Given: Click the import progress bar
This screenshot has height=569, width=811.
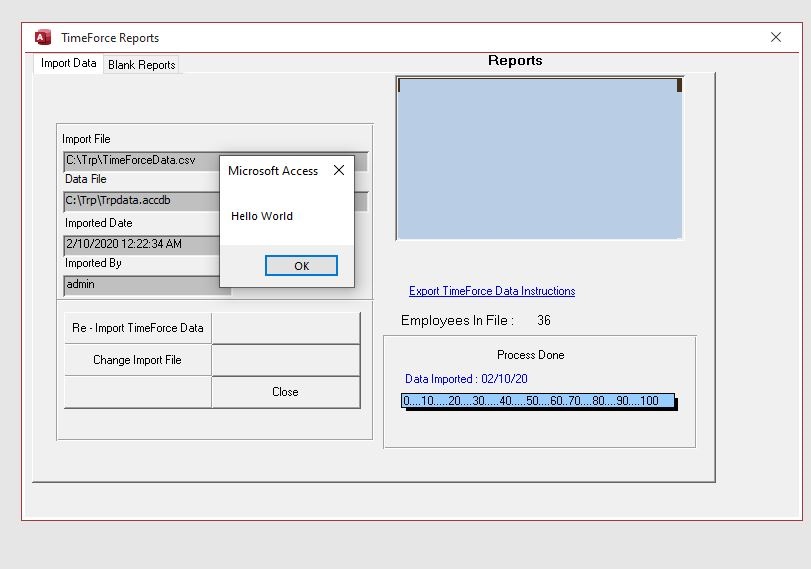Looking at the screenshot, I should (x=538, y=401).
